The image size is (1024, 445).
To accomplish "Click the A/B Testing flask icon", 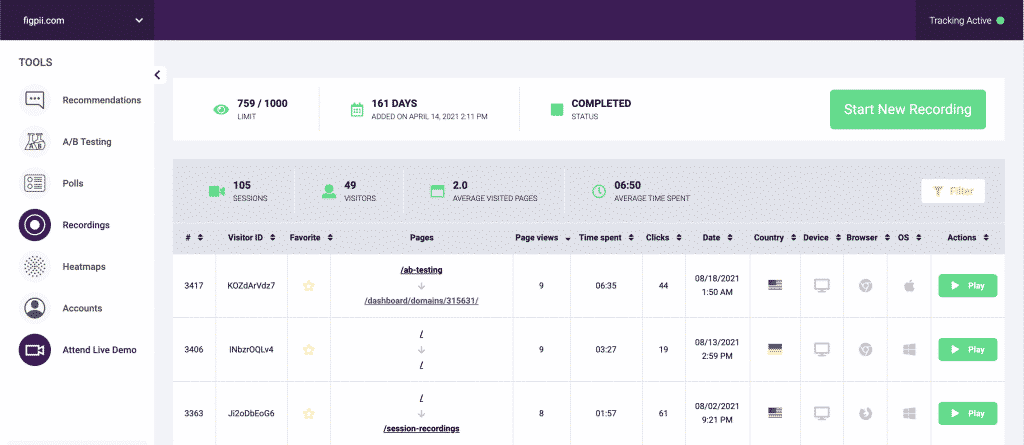I will (x=35, y=142).
